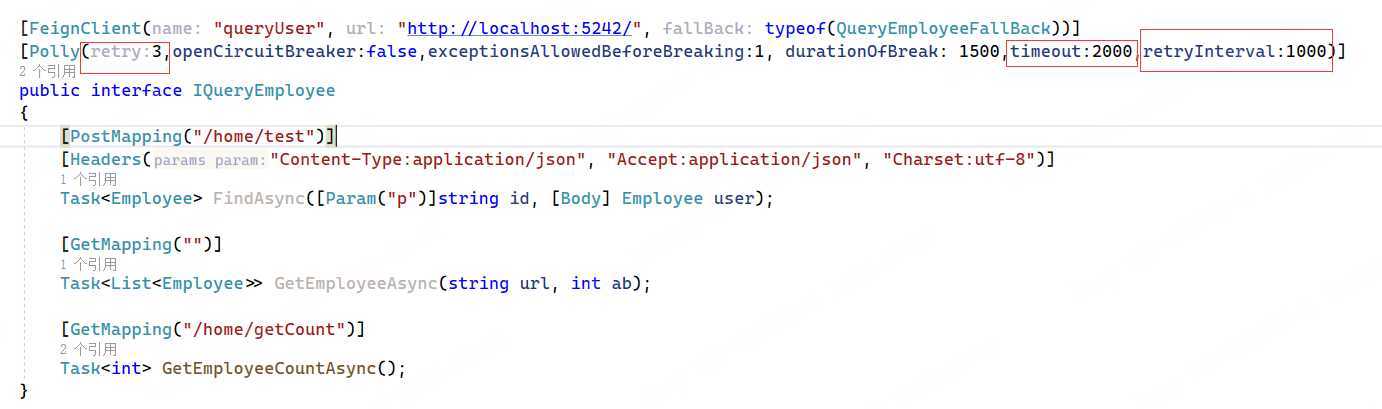This screenshot has height=409, width=1382.
Task: Click the Body attribute in FindAsync
Action: pos(581,198)
